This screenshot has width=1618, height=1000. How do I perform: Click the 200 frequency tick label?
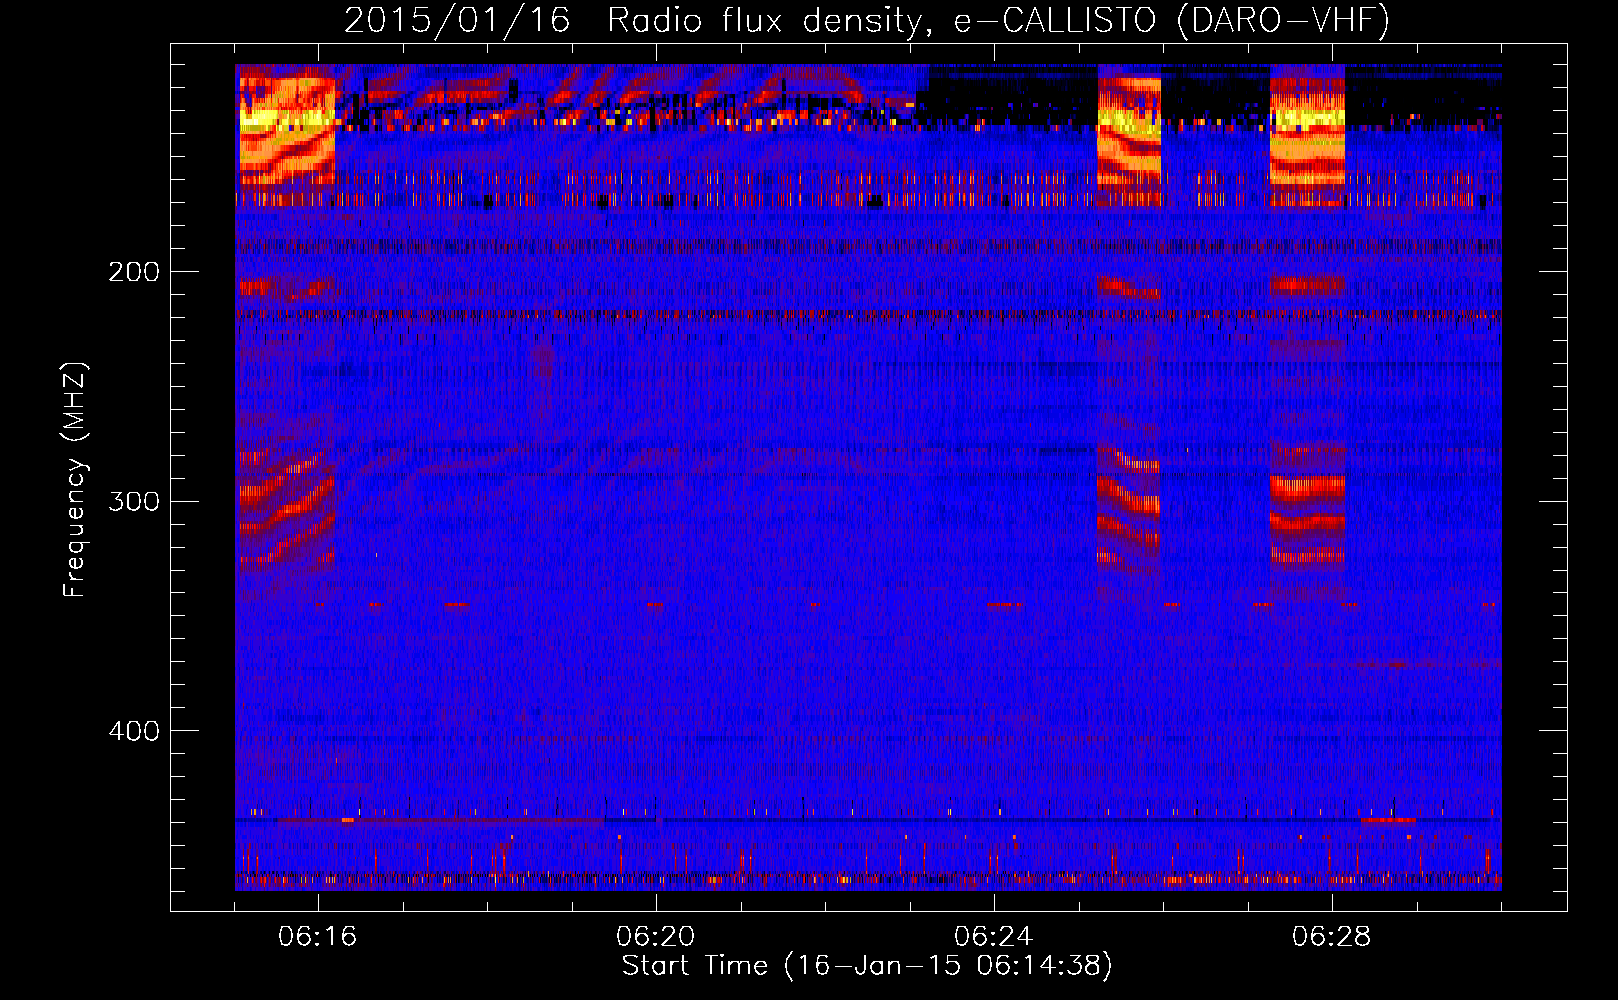click(x=134, y=271)
